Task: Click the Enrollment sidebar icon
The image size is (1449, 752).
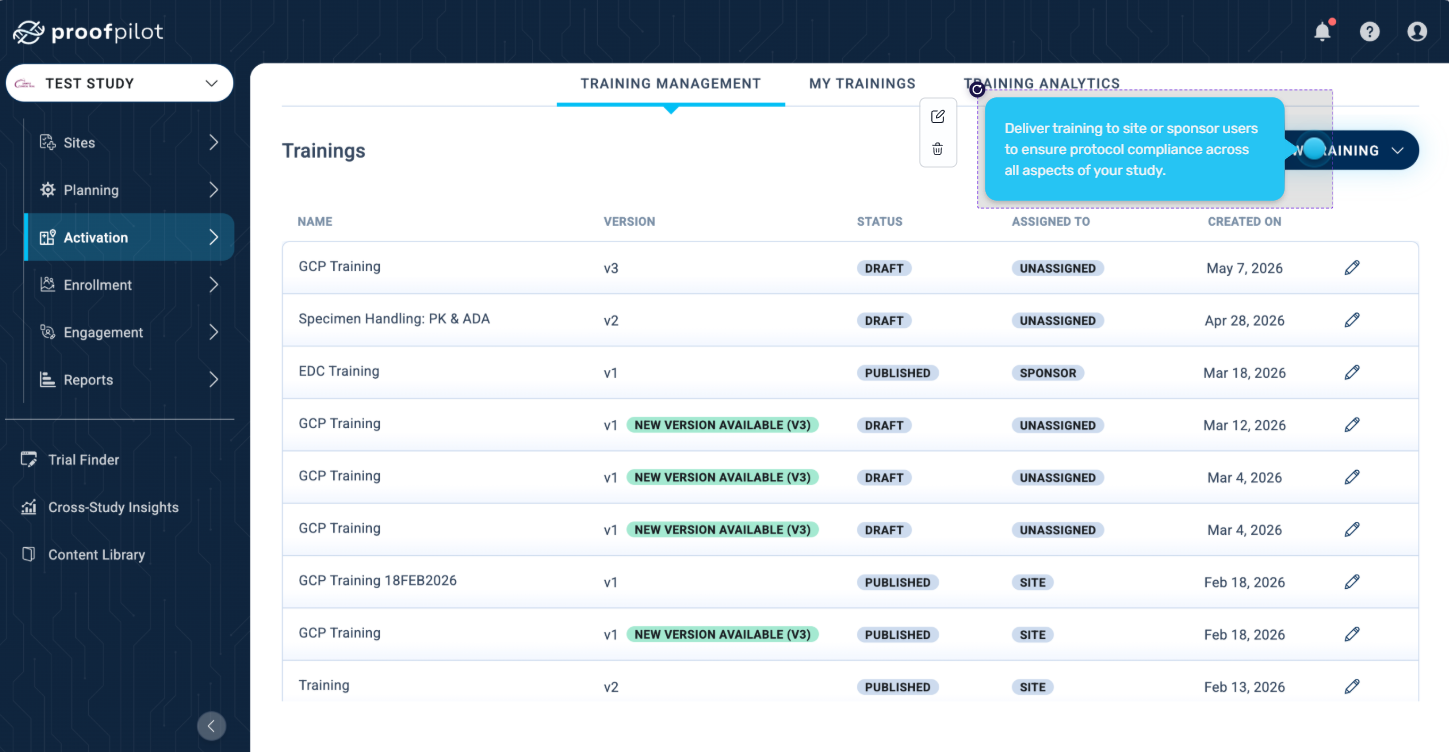Action: click(x=47, y=284)
